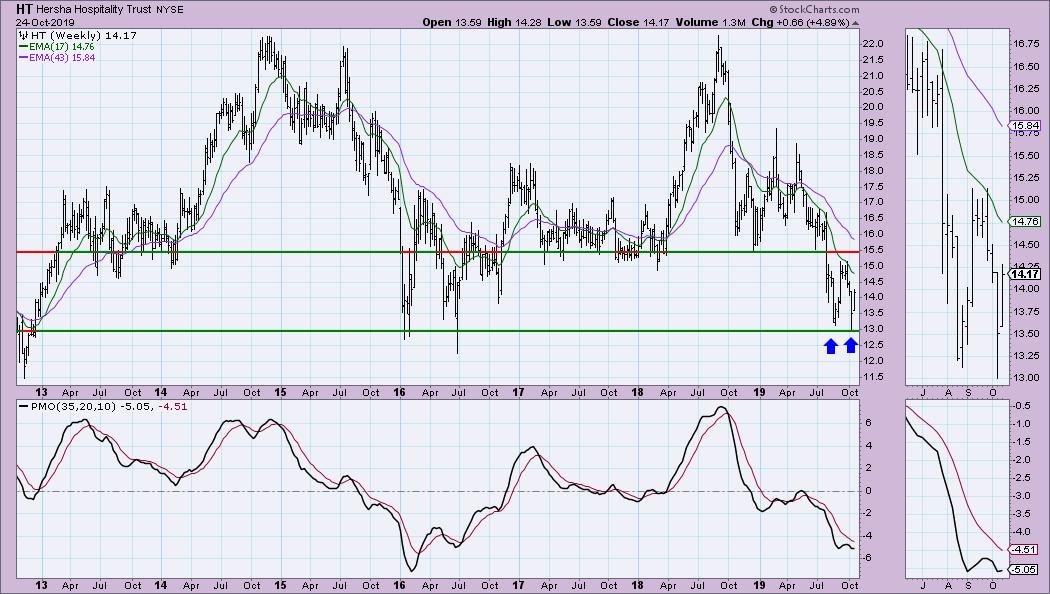Viewport: 1050px width, 594px height.
Task: Click the up triangle beside the Chg value
Action: point(855,23)
